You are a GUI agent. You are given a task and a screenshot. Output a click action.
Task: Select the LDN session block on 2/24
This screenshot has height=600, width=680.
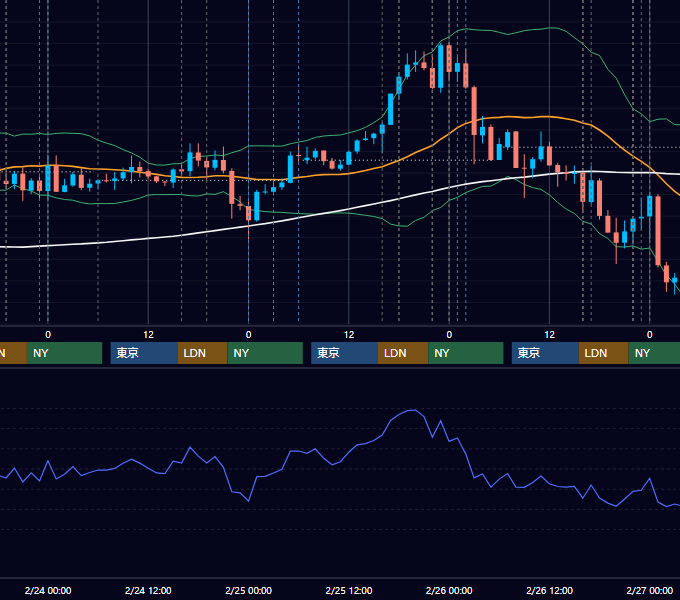203,353
